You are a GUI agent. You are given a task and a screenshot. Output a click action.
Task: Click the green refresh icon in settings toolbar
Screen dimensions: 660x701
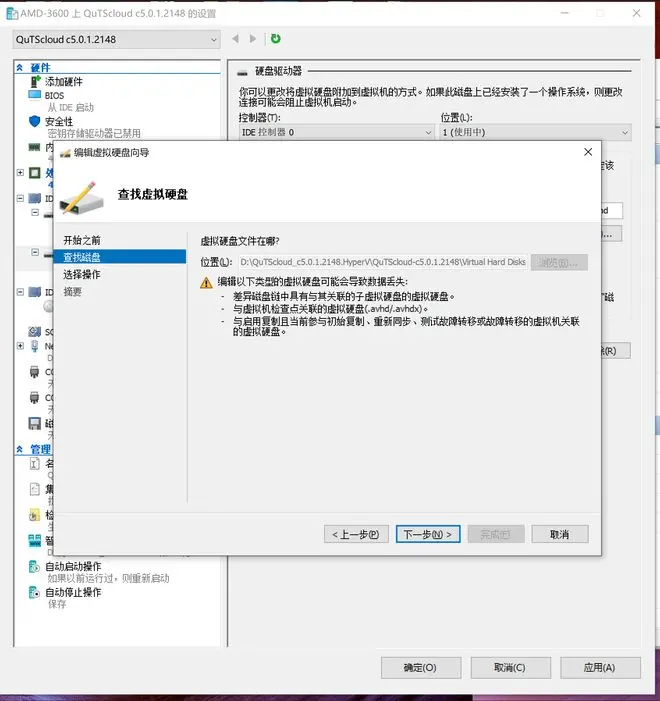tap(275, 39)
